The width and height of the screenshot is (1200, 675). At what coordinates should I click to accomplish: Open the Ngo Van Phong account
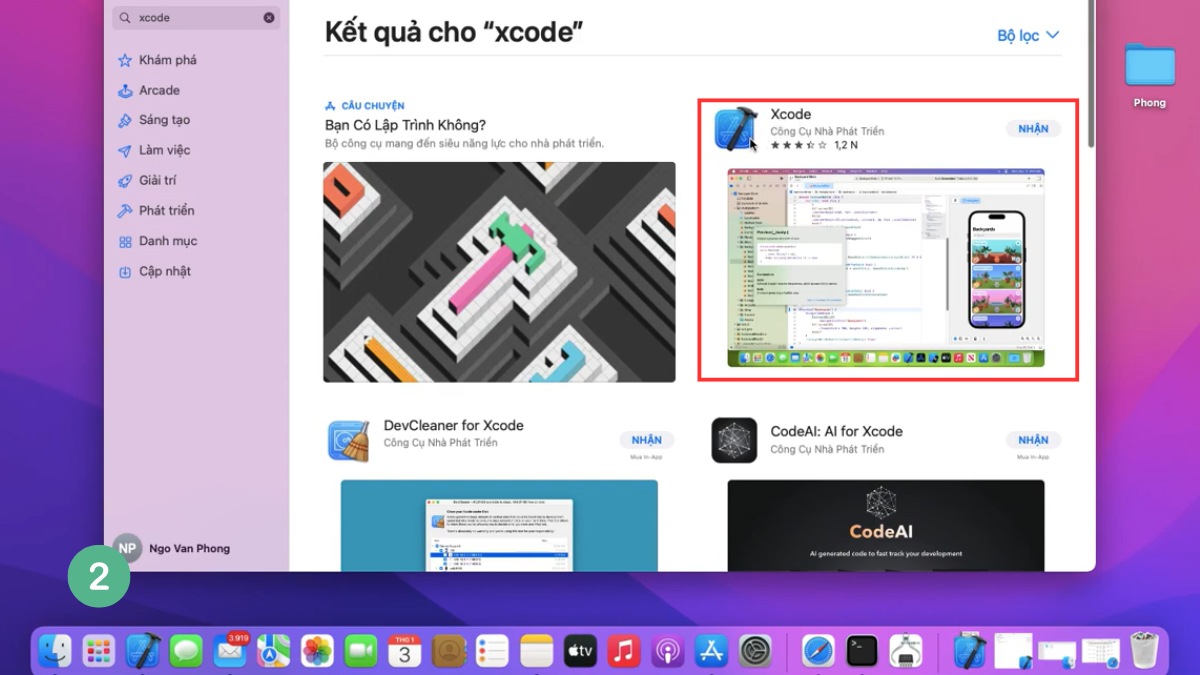coord(189,548)
